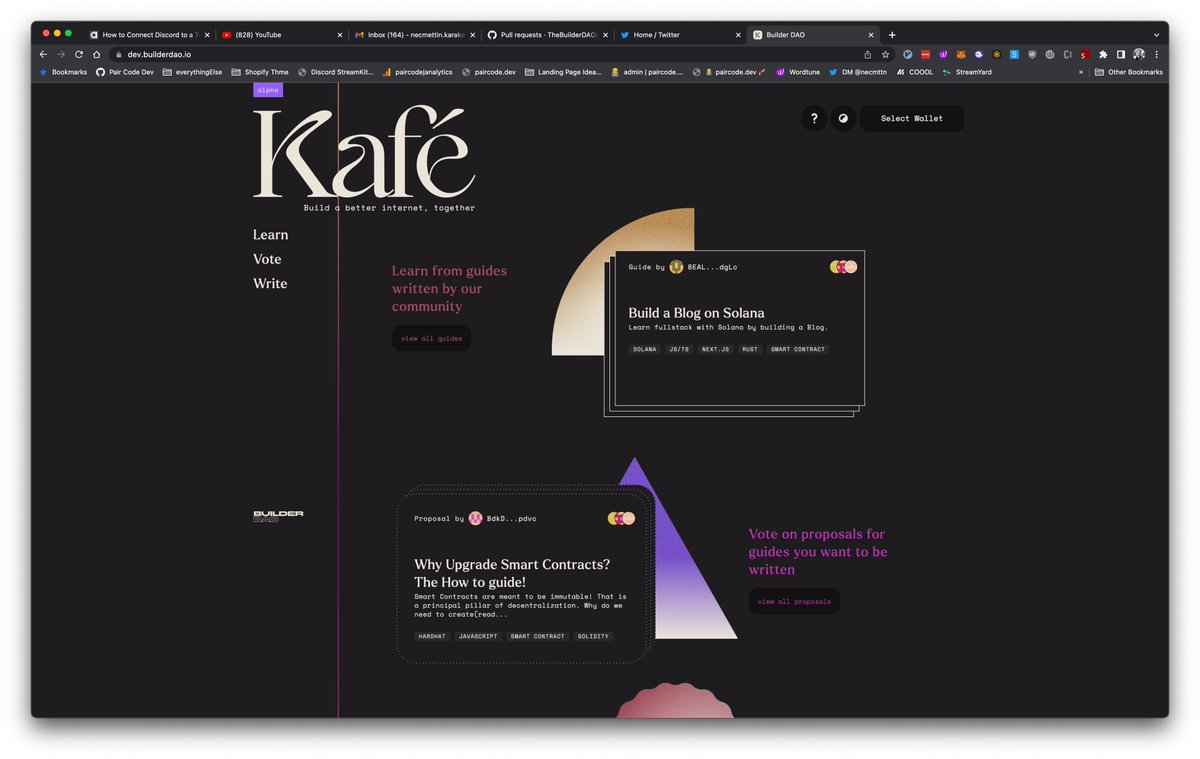Open the Landing Page Idea bookmarks folder
The height and width of the screenshot is (759, 1200).
point(563,72)
